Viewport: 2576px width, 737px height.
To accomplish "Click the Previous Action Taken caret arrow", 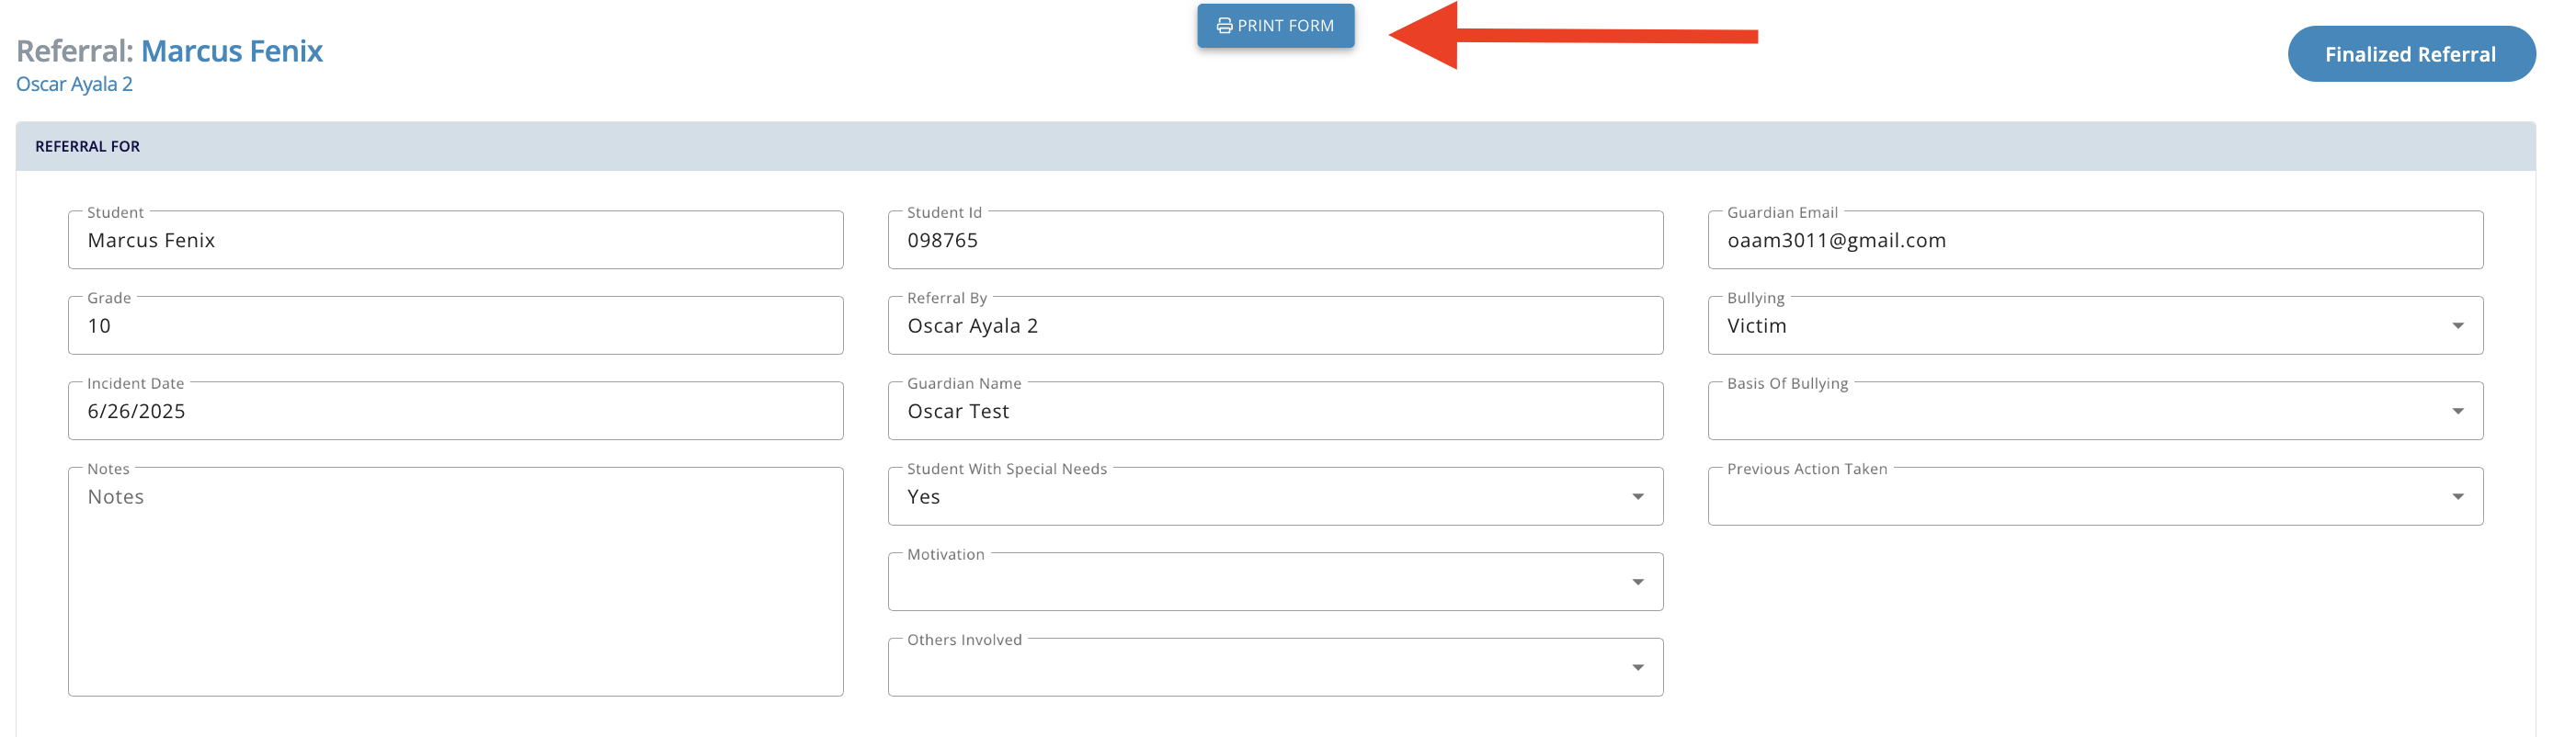I will [x=2457, y=497].
